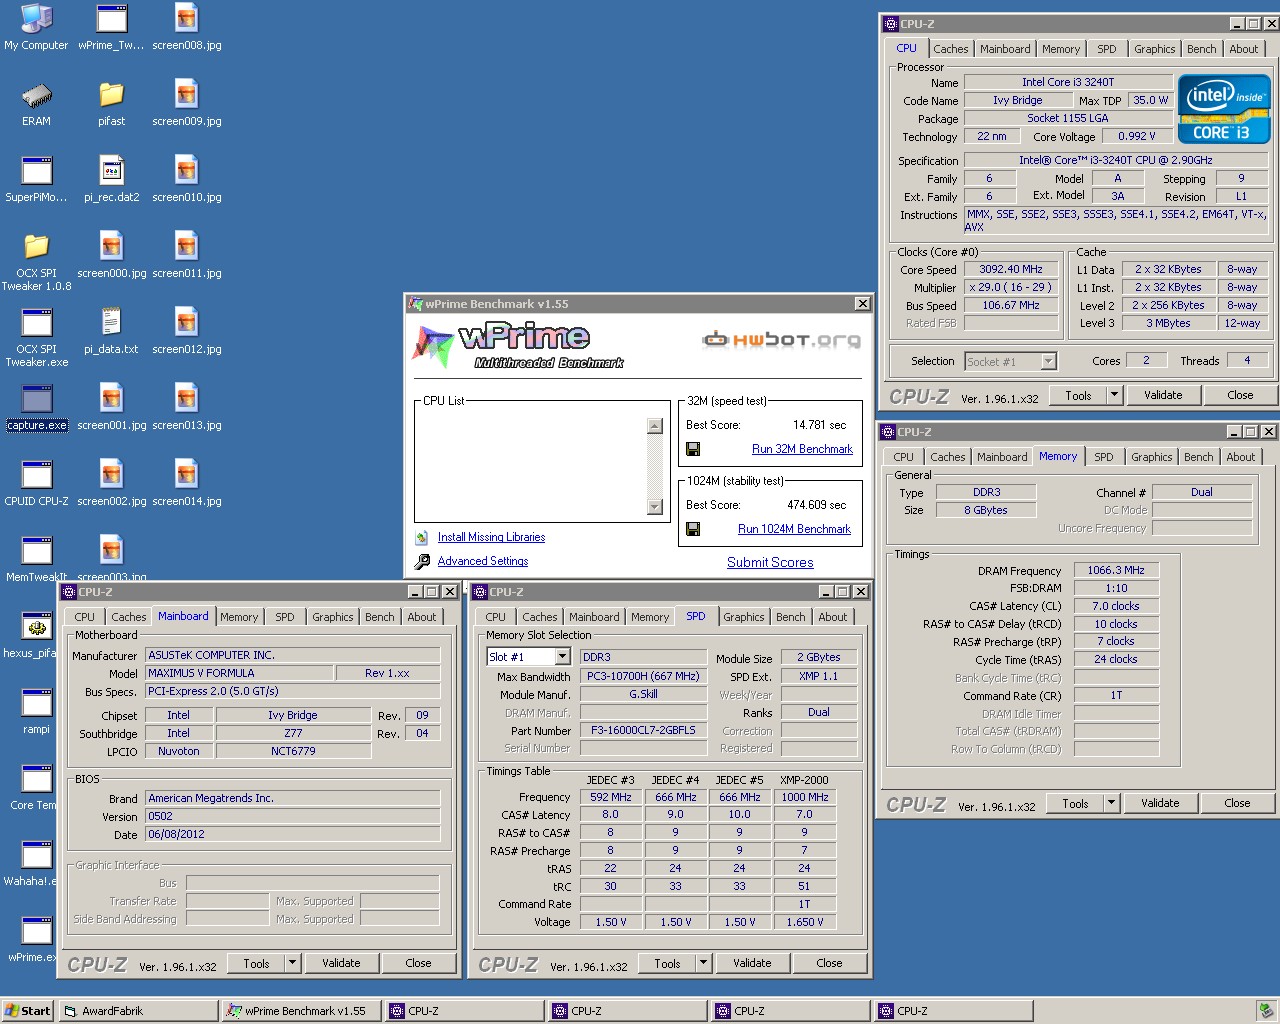Click Validate in CPU-Z CPU window

pyautogui.click(x=1163, y=395)
